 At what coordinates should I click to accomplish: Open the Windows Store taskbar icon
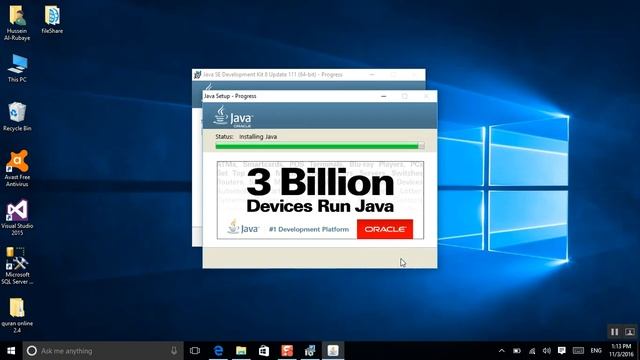coord(264,351)
